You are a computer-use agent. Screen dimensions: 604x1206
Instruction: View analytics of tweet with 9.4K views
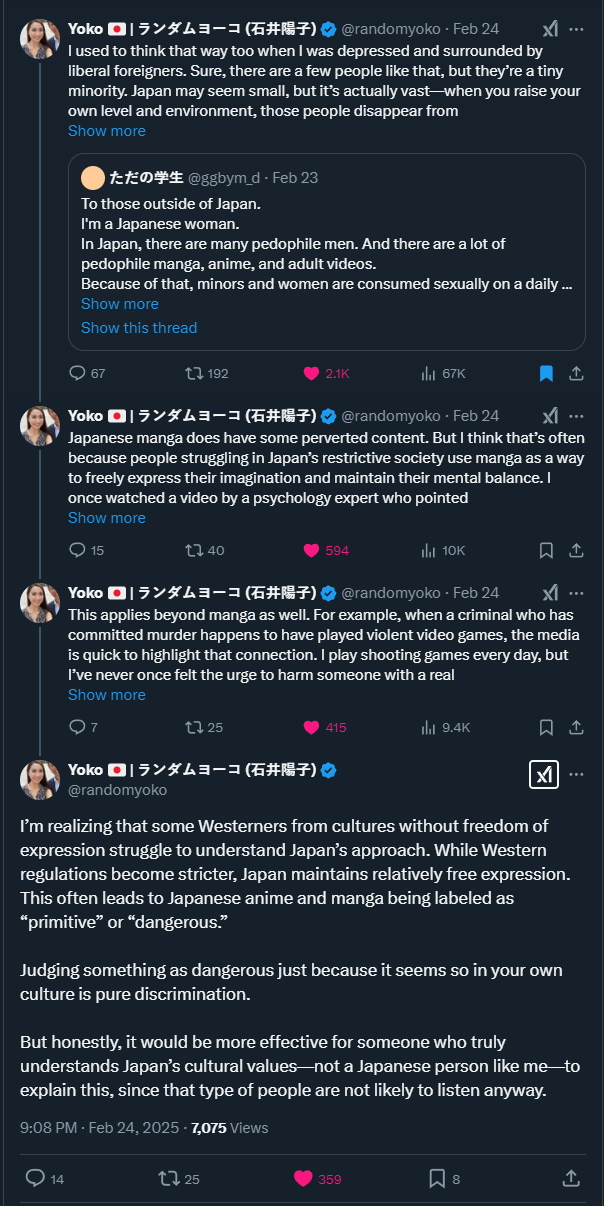pos(429,727)
